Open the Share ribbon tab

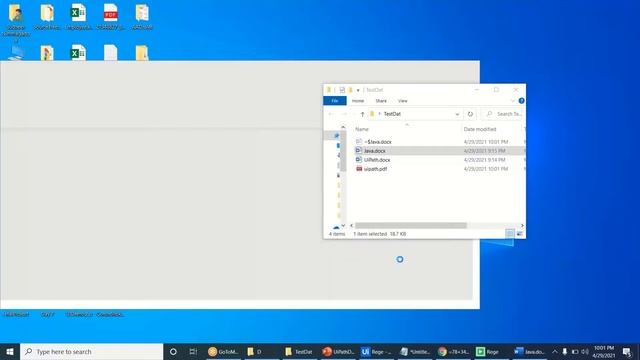coord(381,101)
